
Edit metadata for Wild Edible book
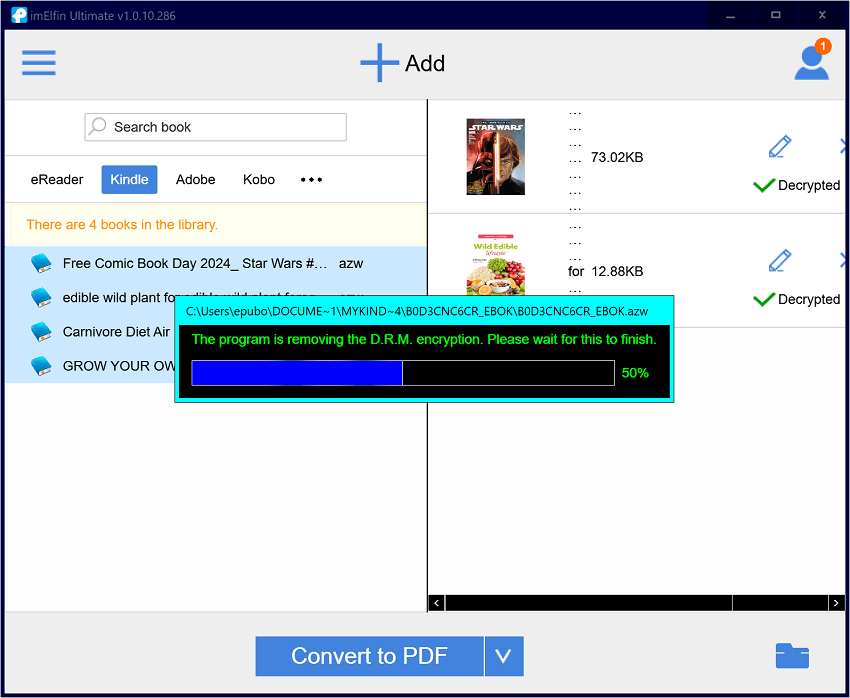[780, 260]
